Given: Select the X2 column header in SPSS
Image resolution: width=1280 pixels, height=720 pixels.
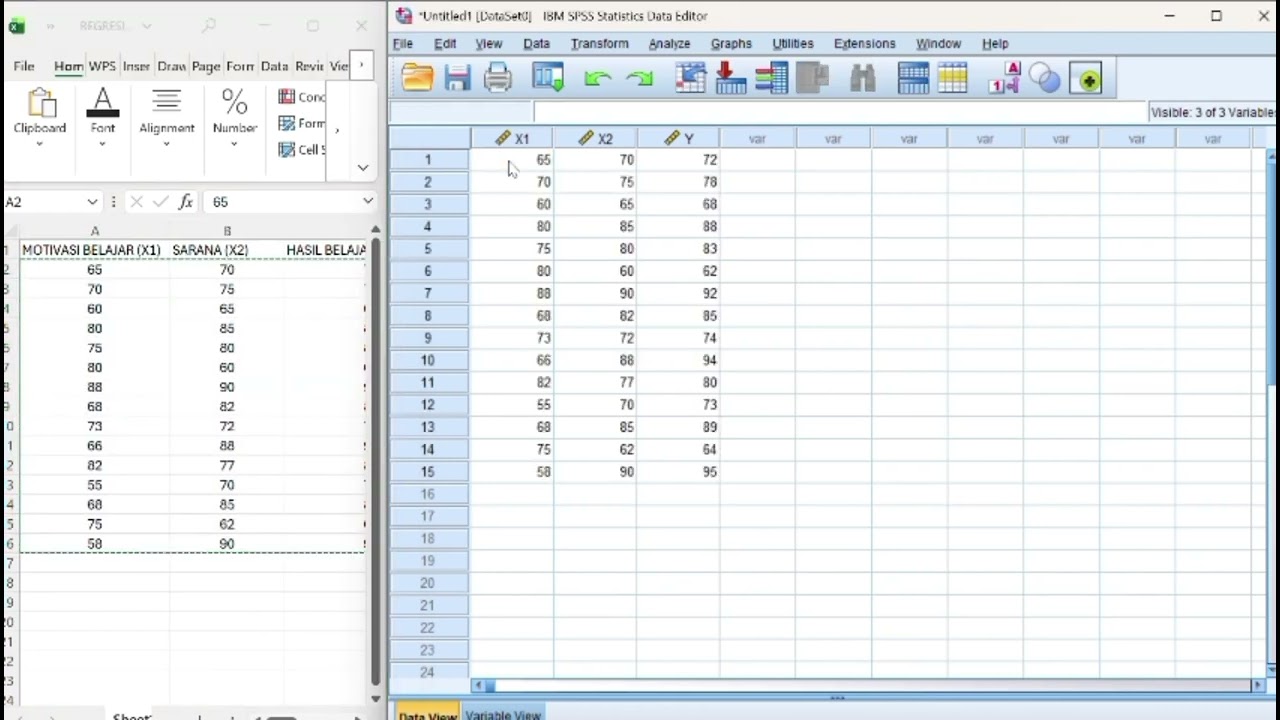Looking at the screenshot, I should (595, 138).
